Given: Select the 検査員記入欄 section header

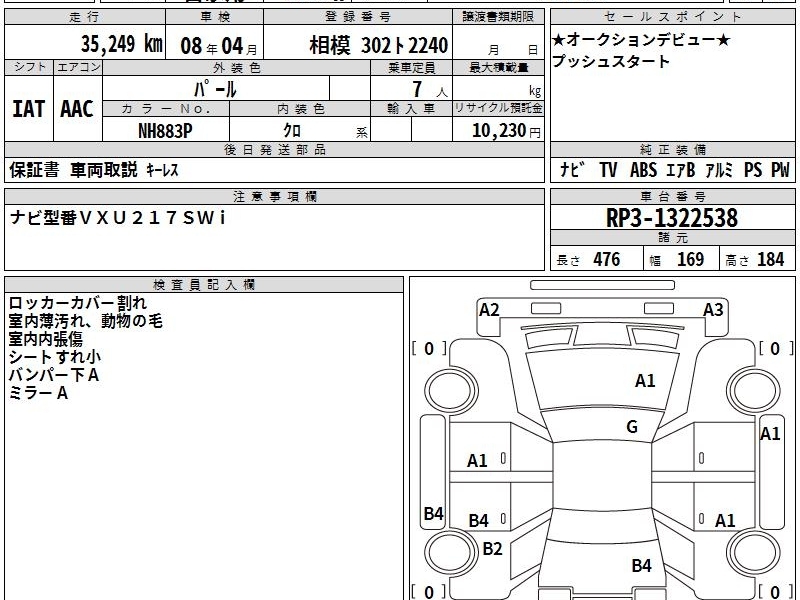Looking at the screenshot, I should pyautogui.click(x=204, y=285).
